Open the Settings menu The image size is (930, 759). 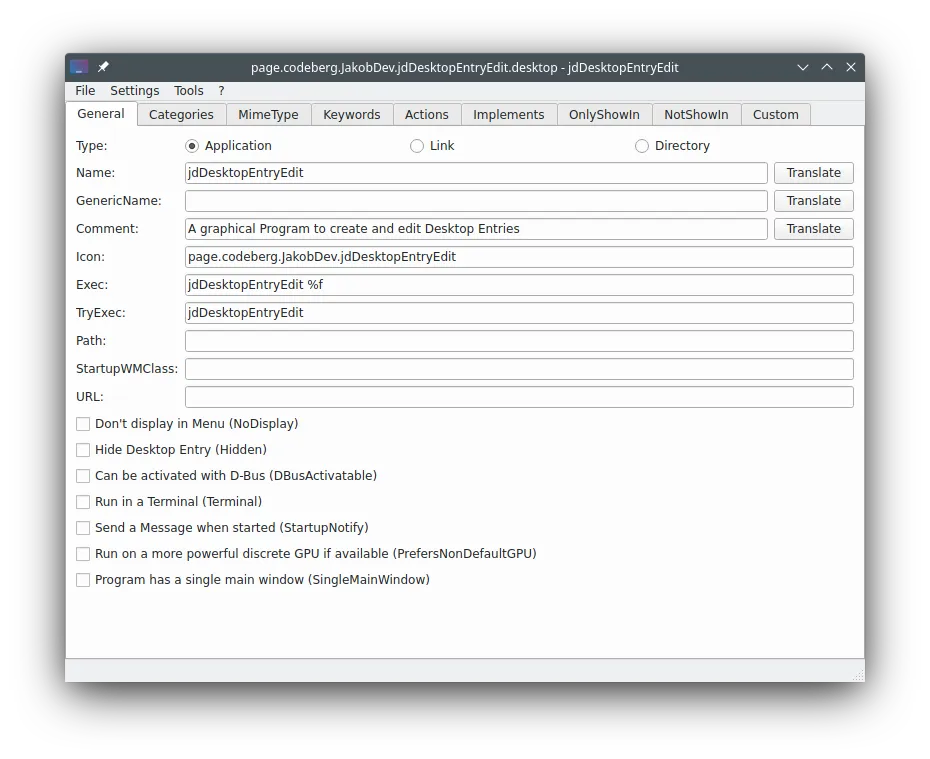[134, 90]
